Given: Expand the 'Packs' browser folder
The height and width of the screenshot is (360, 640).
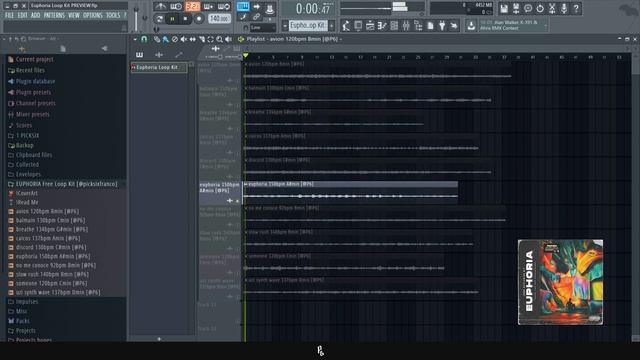Looking at the screenshot, I should coord(19,321).
